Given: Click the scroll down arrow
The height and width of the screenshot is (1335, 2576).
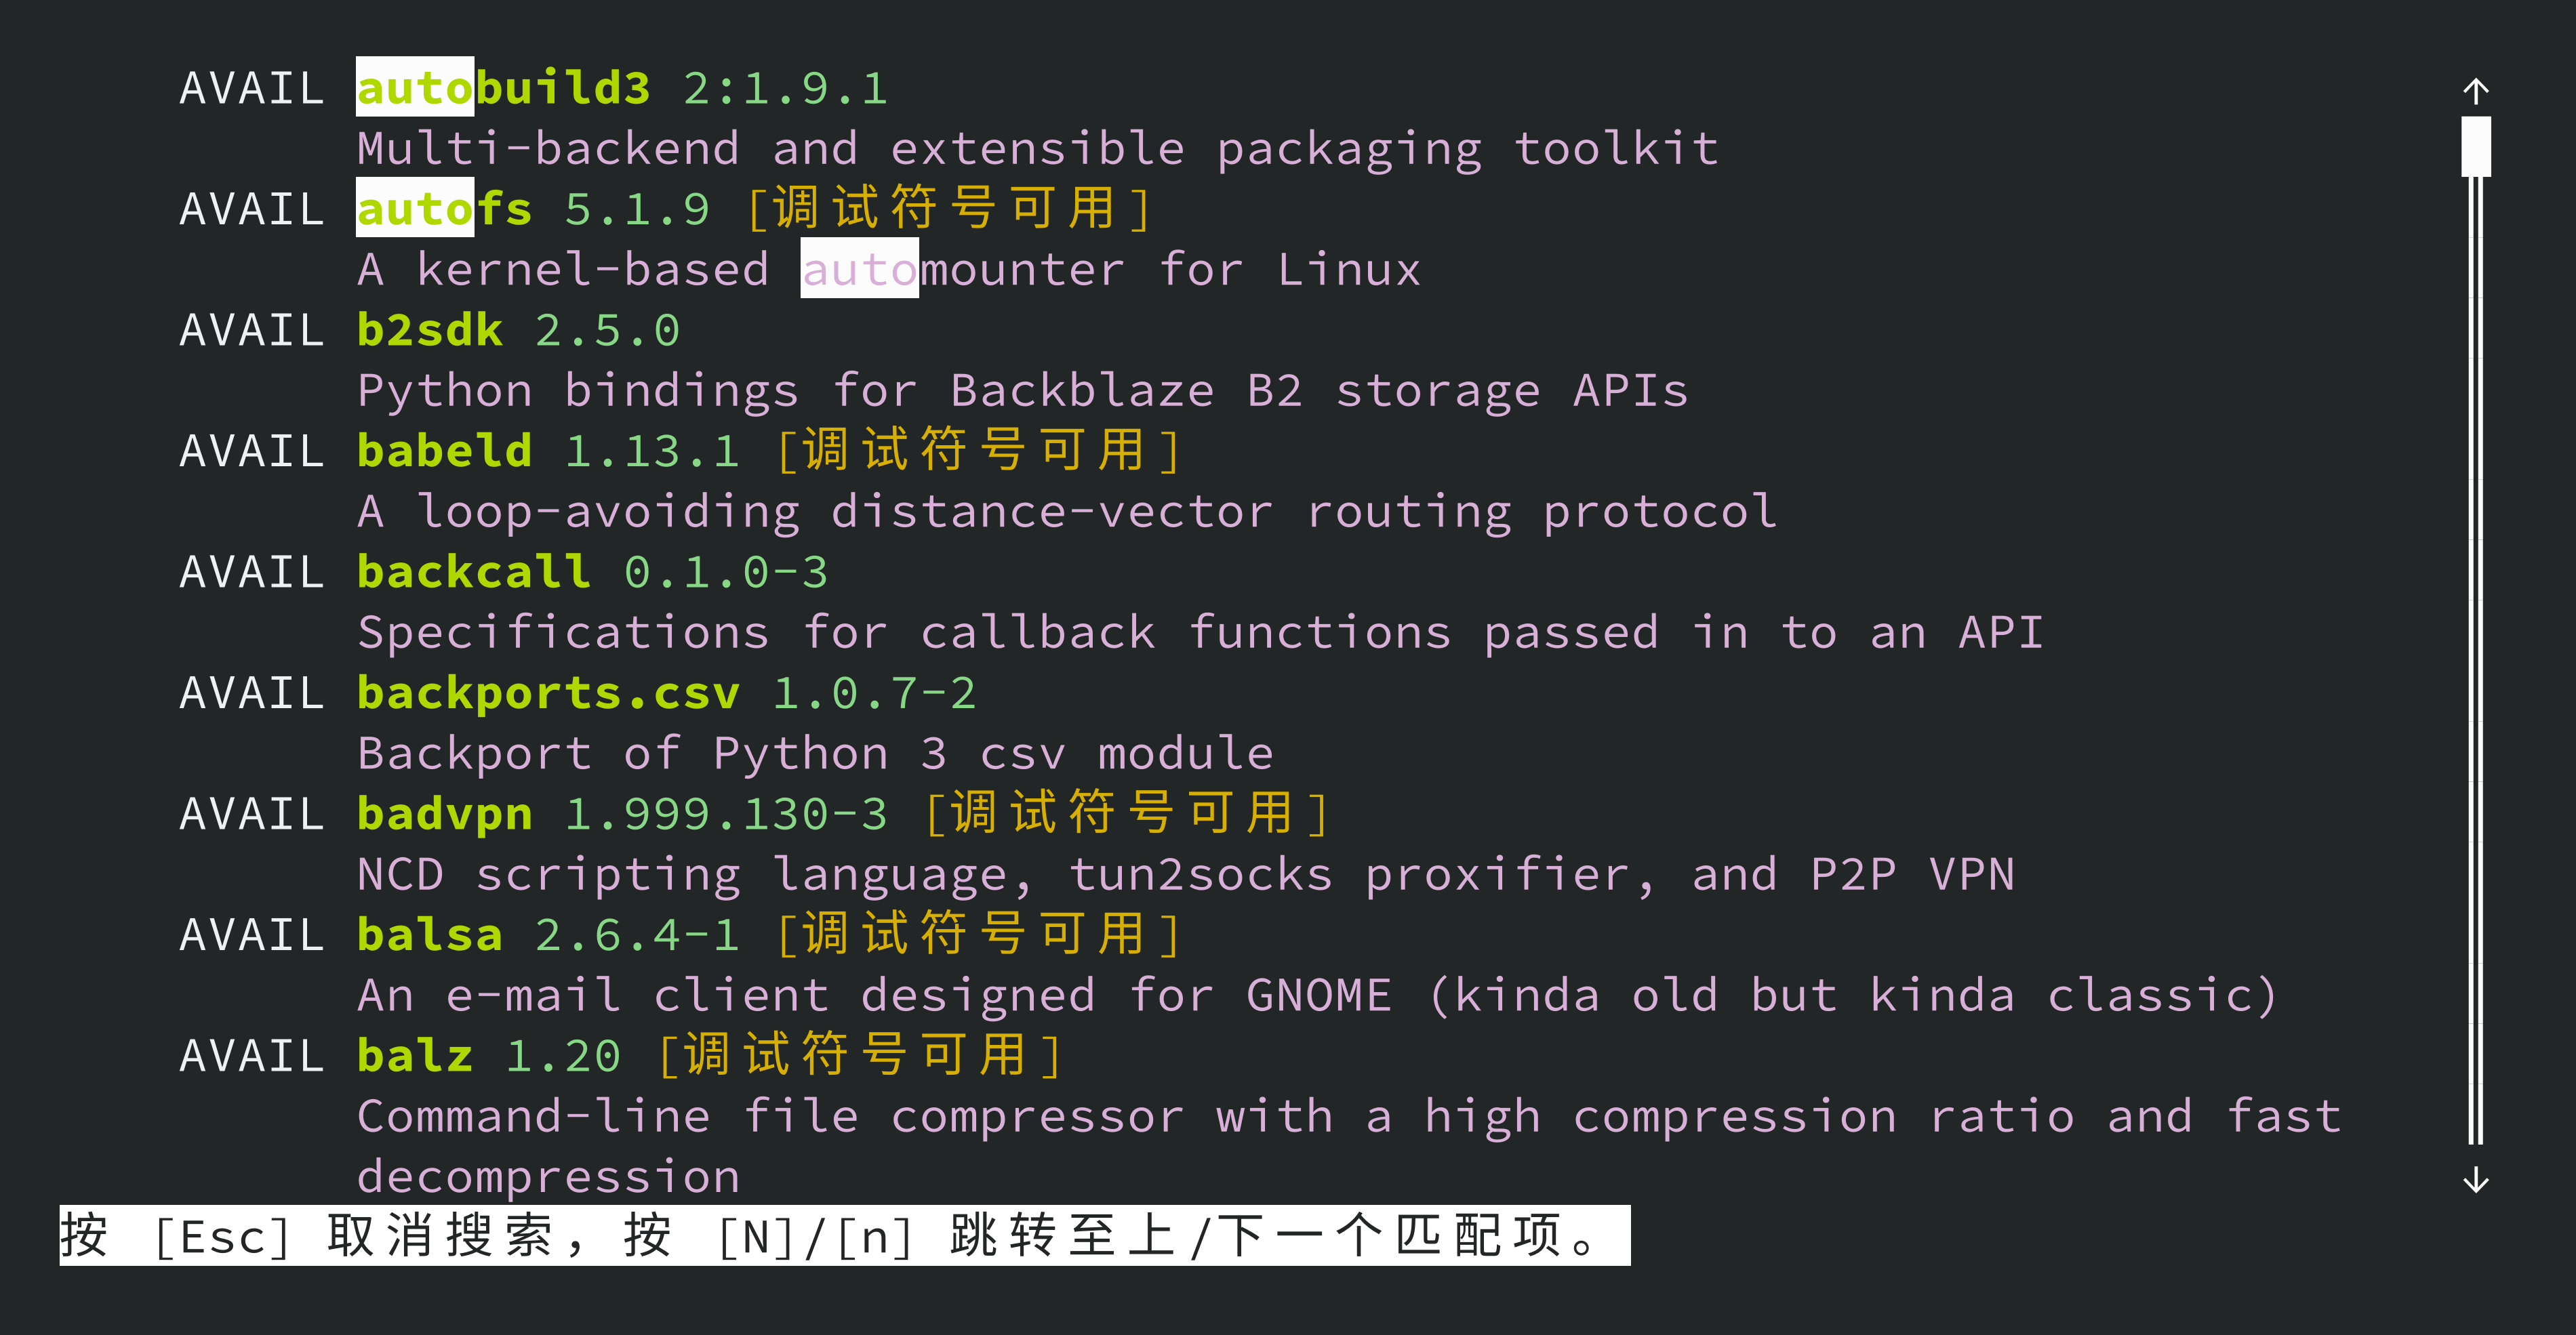Looking at the screenshot, I should coord(2475,1180).
